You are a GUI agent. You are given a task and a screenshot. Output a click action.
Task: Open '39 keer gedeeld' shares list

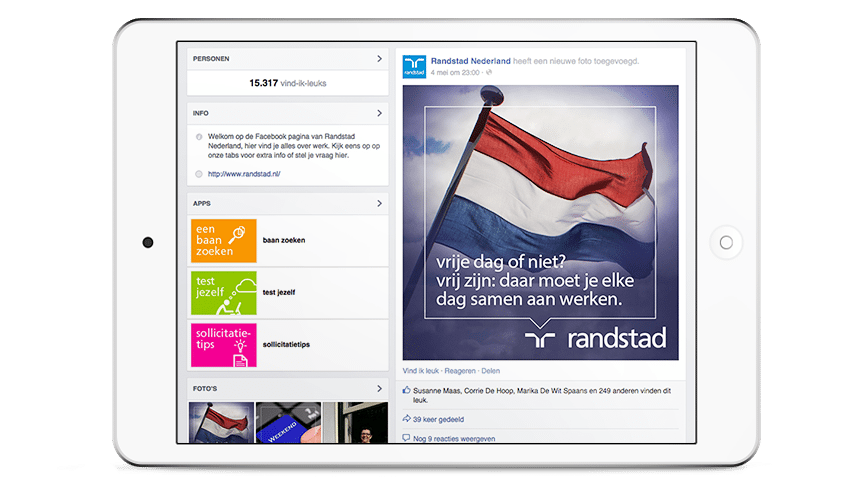438,419
